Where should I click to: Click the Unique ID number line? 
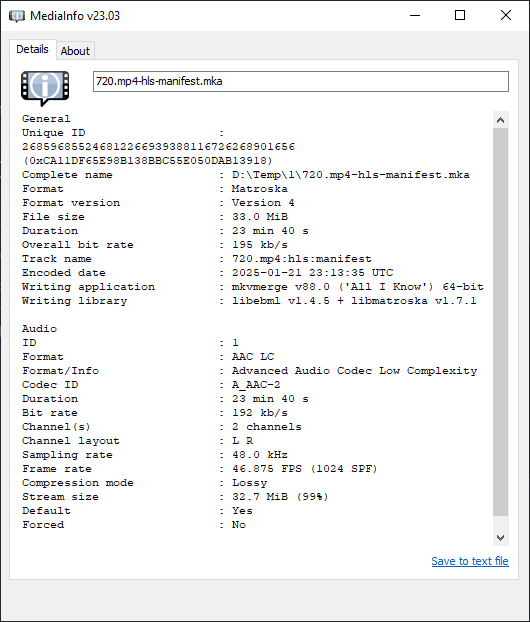(158, 147)
